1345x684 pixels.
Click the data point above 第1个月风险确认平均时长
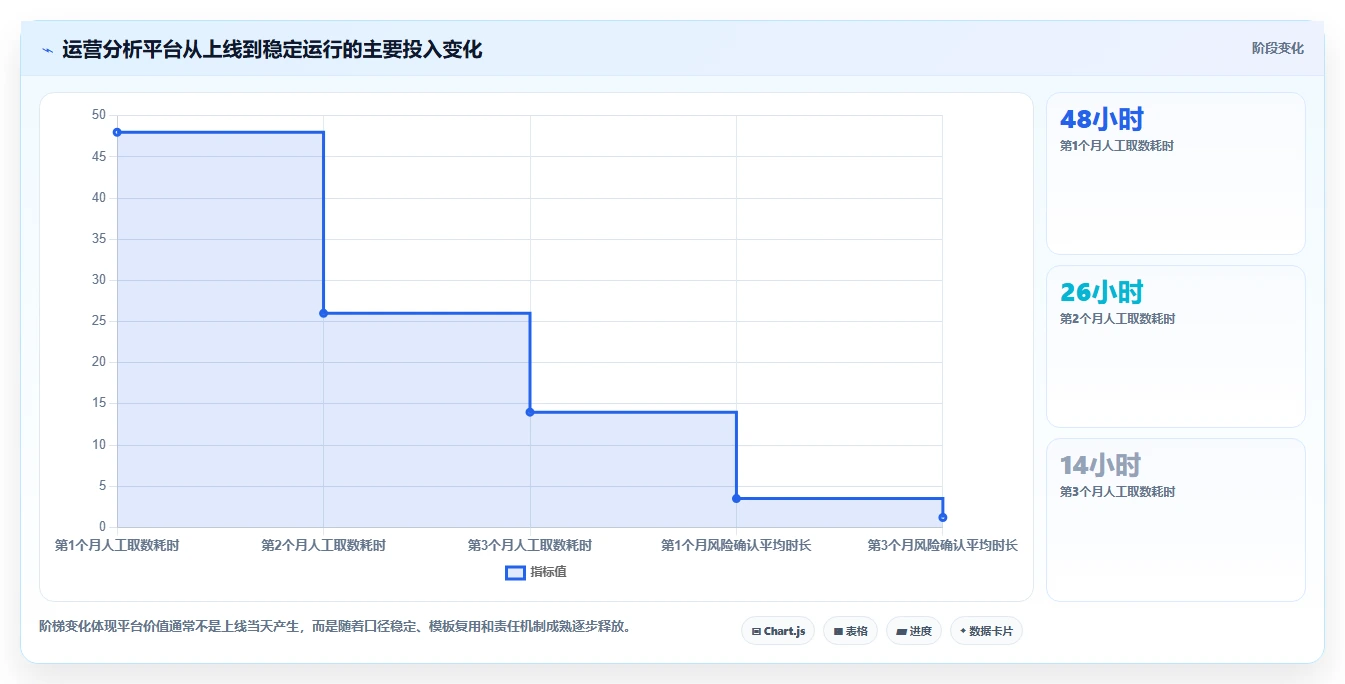[736, 498]
